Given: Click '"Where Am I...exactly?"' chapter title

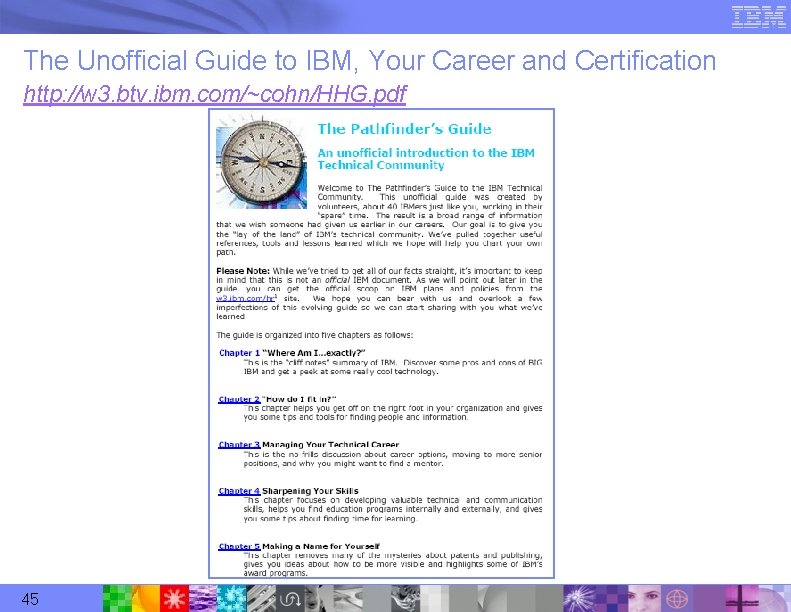Looking at the screenshot, I should click(x=313, y=353).
